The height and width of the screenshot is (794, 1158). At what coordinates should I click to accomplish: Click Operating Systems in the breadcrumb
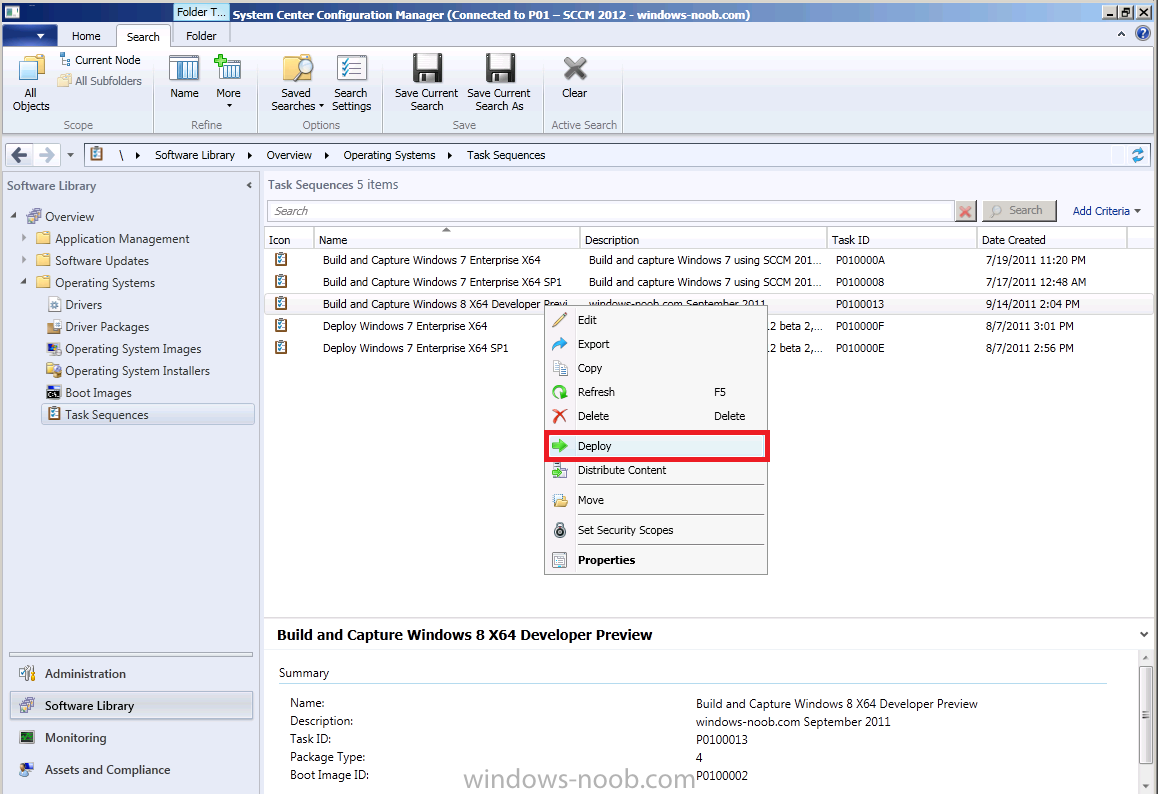coord(389,155)
